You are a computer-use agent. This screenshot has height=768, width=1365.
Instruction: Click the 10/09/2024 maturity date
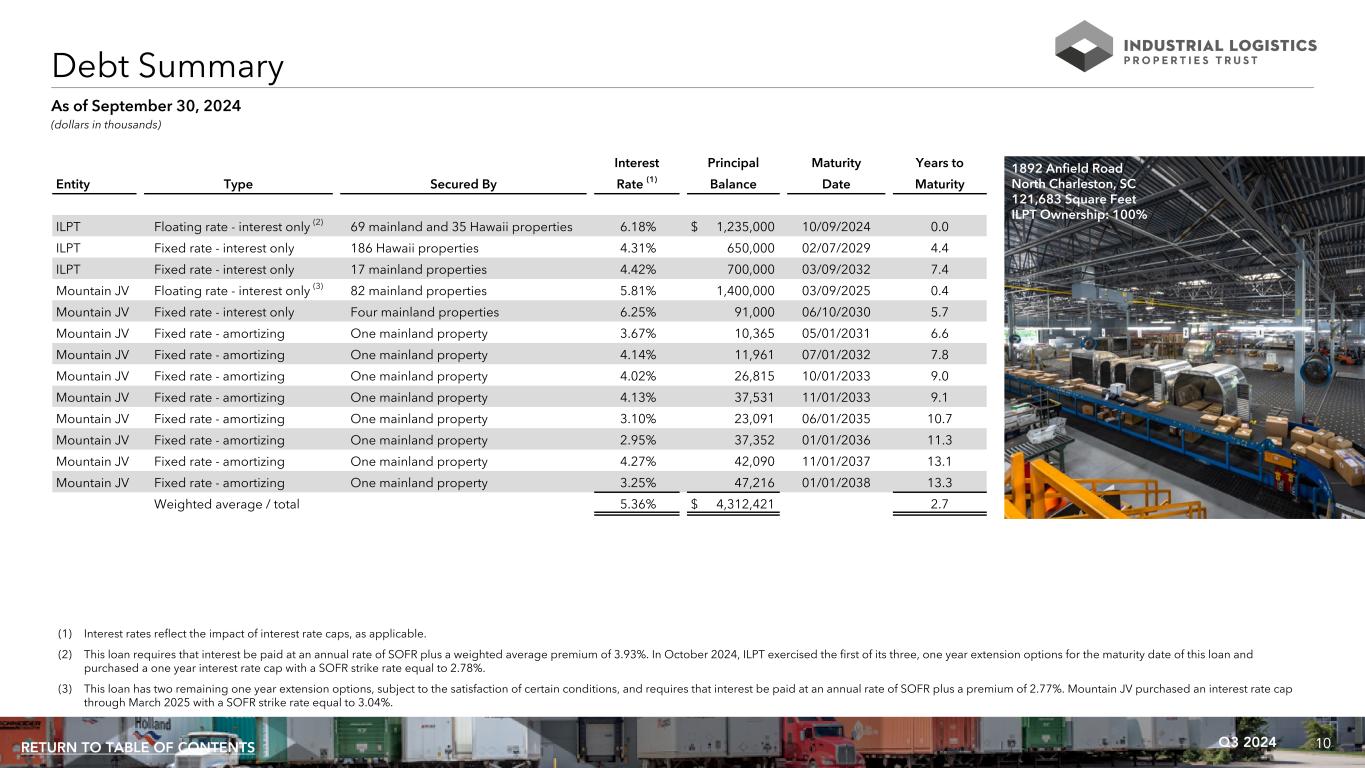pyautogui.click(x=836, y=227)
